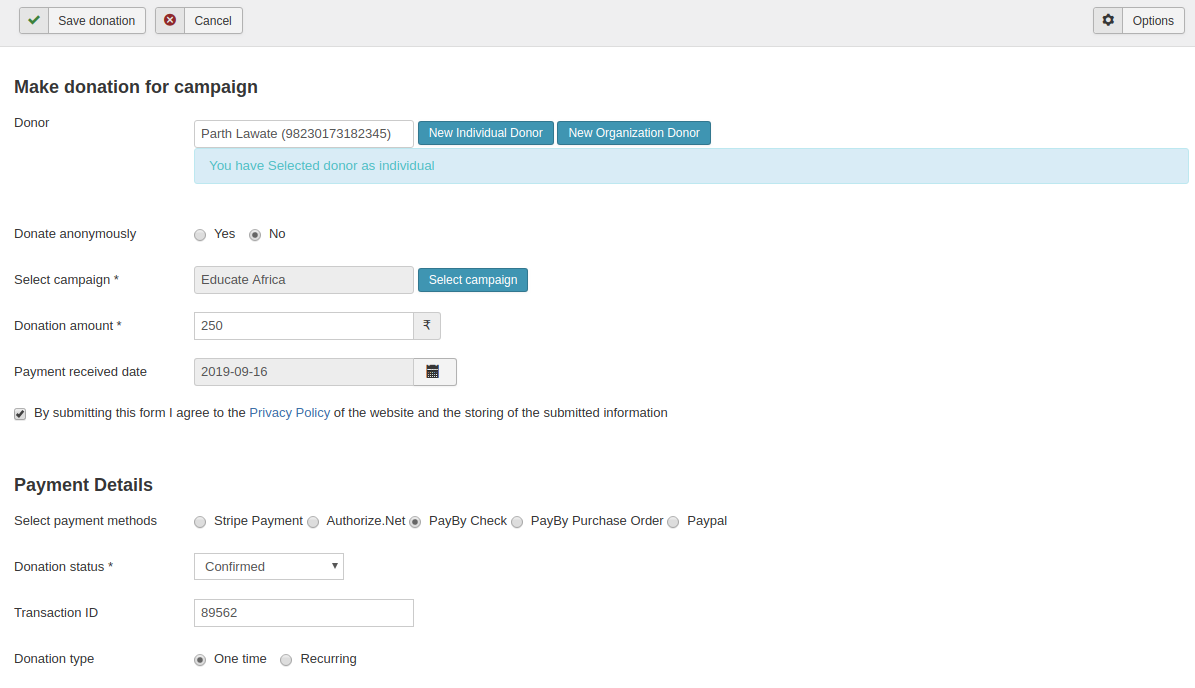The image size is (1195, 688).
Task: Pick Authorize.Net payment option
Action: [313, 522]
